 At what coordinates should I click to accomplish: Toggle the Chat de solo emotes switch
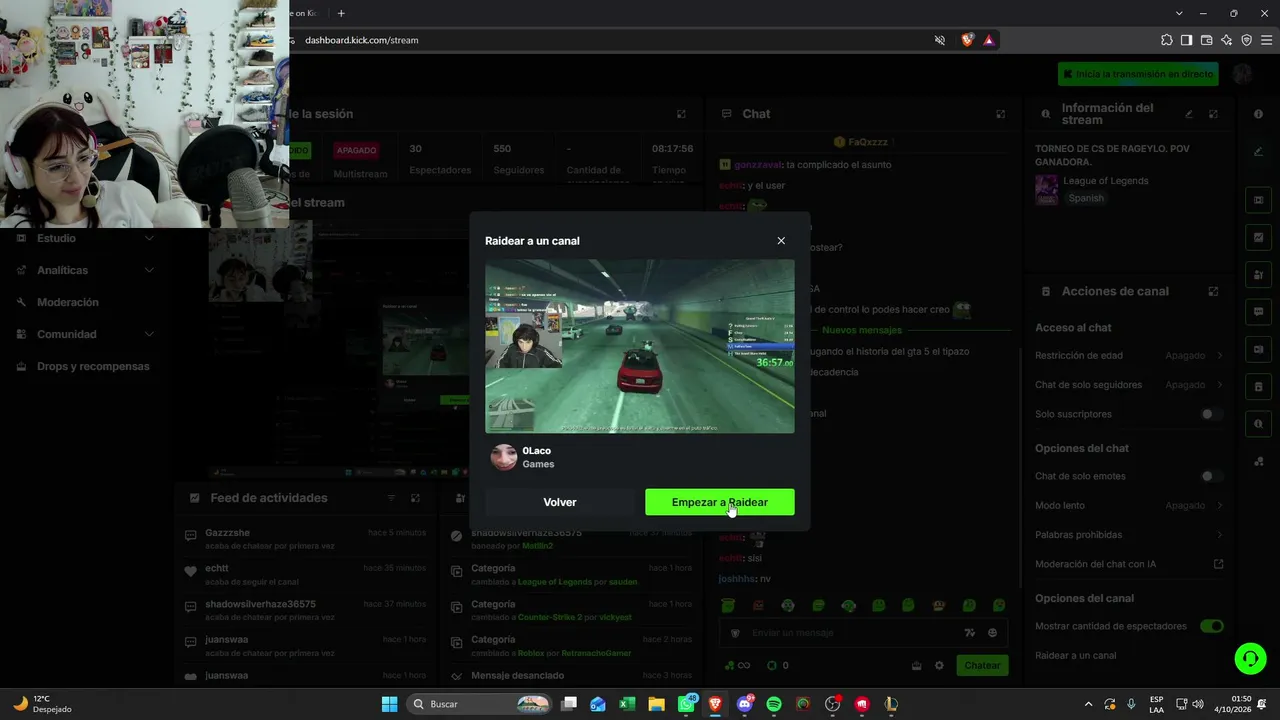[1211, 476]
